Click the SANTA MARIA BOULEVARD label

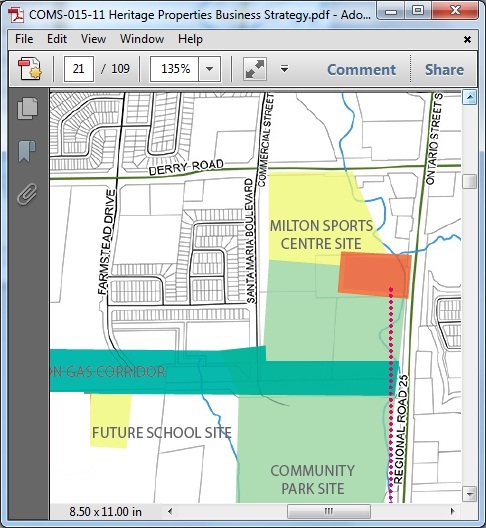[250, 241]
